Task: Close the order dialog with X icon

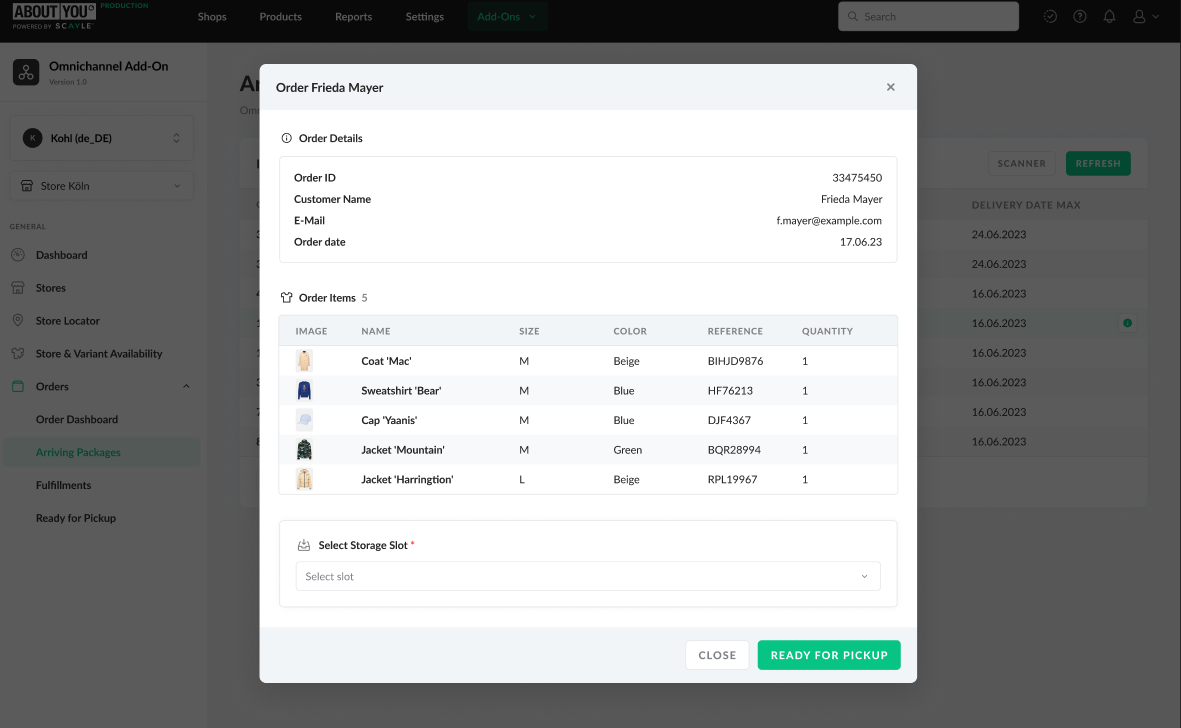Action: pos(890,87)
